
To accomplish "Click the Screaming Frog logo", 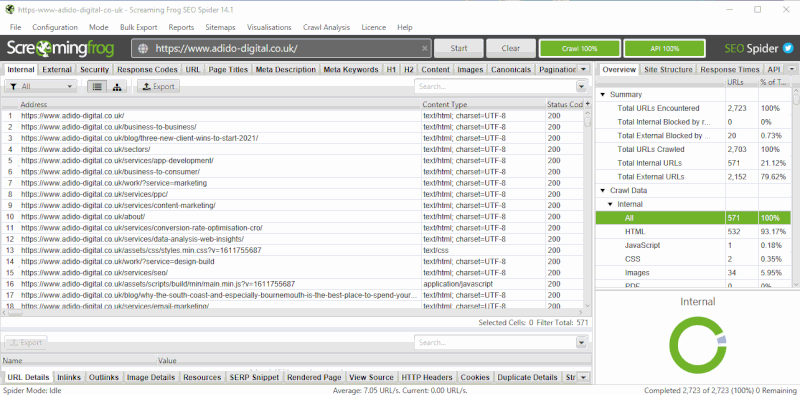I will click(x=60, y=48).
